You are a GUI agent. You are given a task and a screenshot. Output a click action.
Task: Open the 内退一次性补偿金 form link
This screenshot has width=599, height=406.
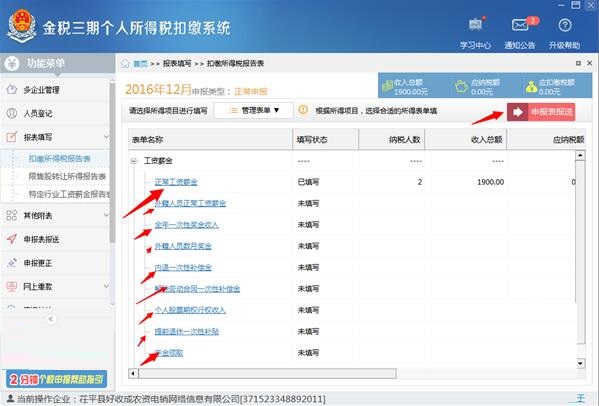[183, 267]
